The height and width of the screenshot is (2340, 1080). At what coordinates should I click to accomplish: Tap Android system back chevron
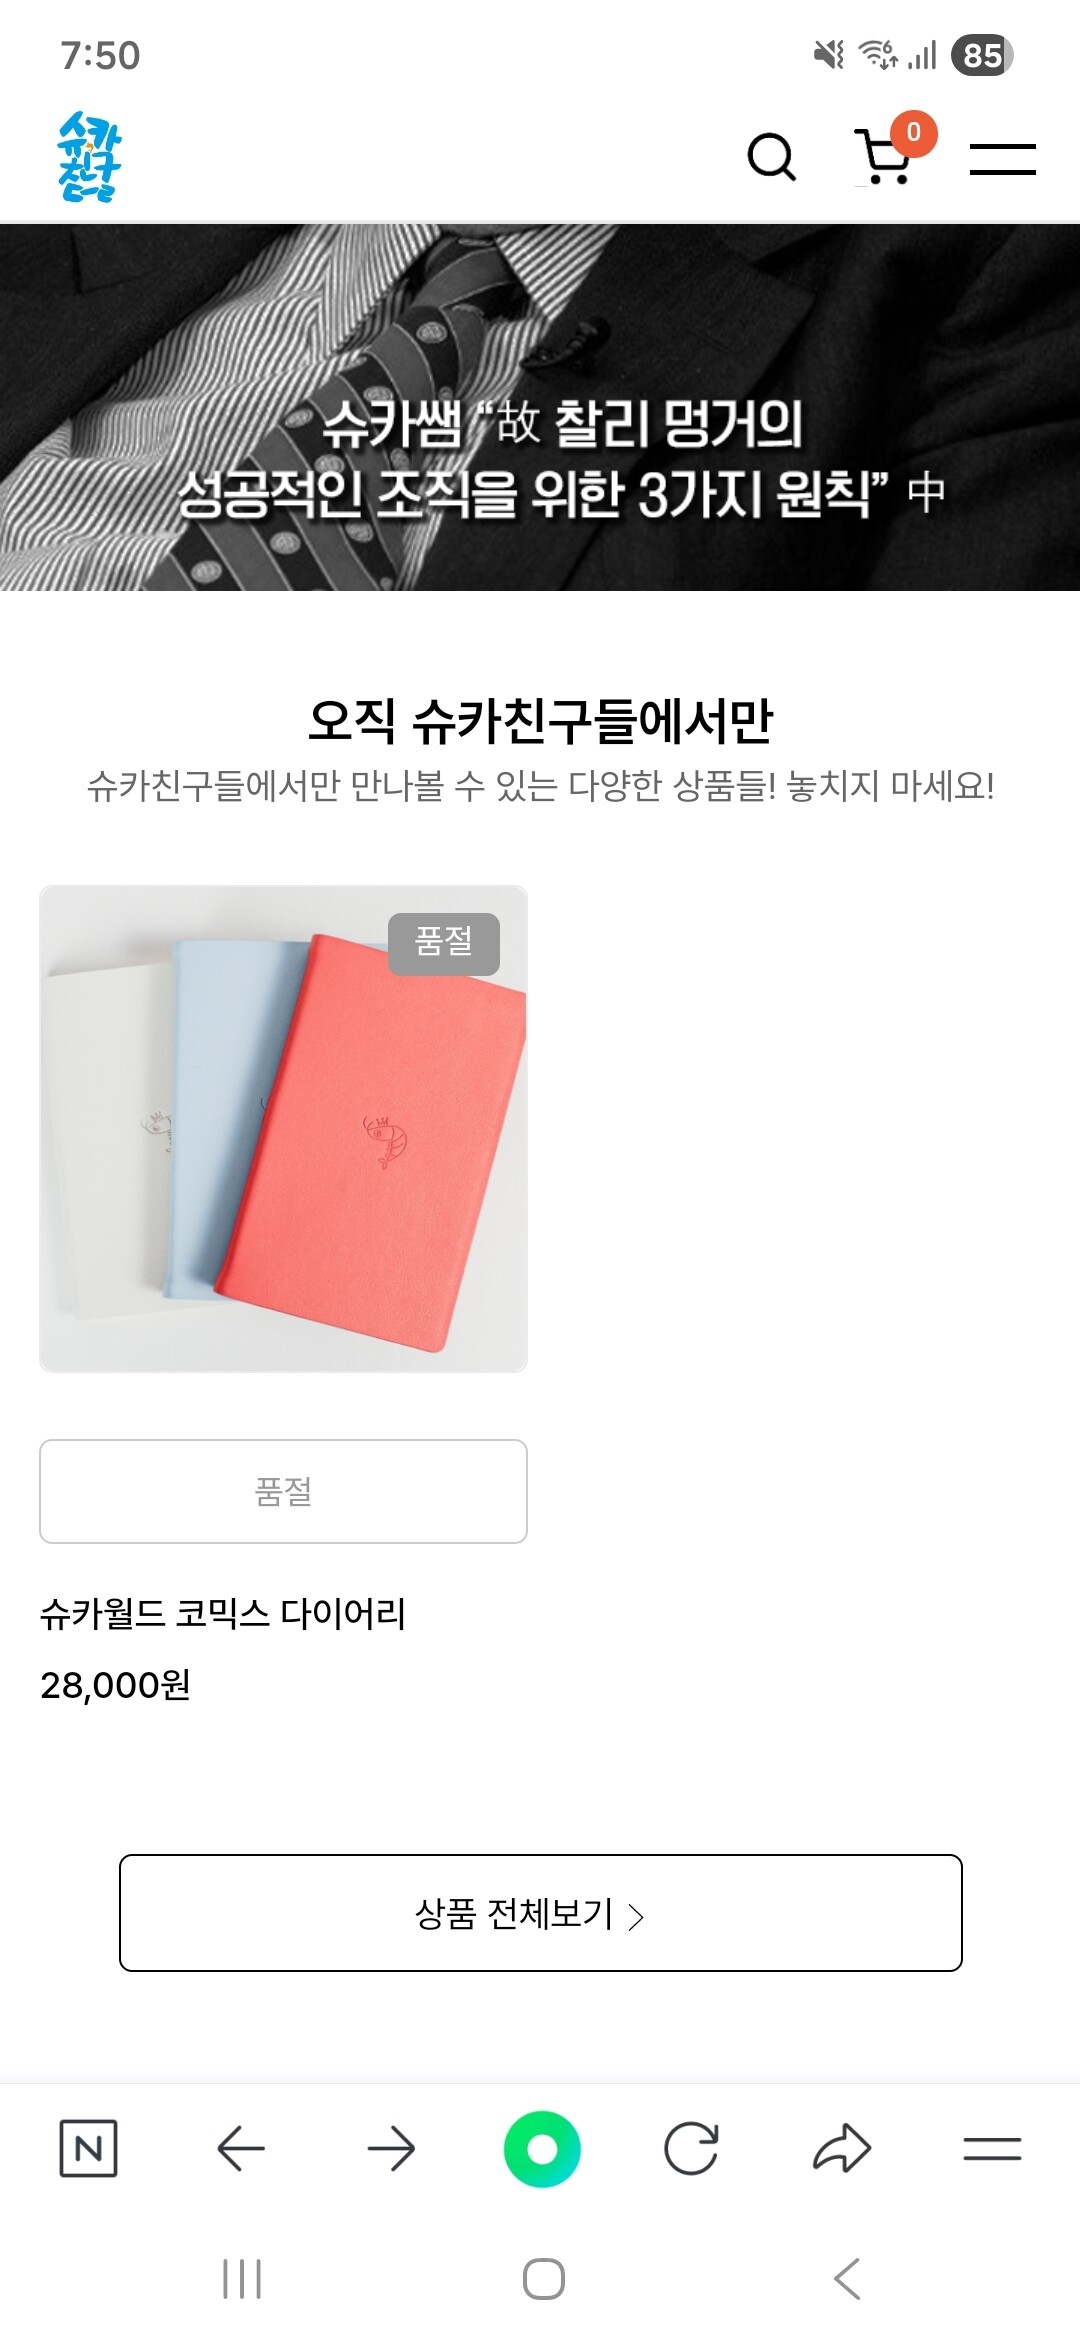[x=846, y=2279]
